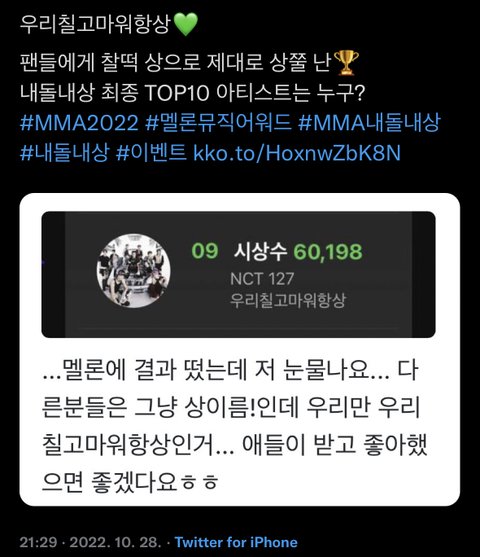
Task: Open the quoted post text about 멜론 결과
Action: pyautogui.click(x=234, y=426)
